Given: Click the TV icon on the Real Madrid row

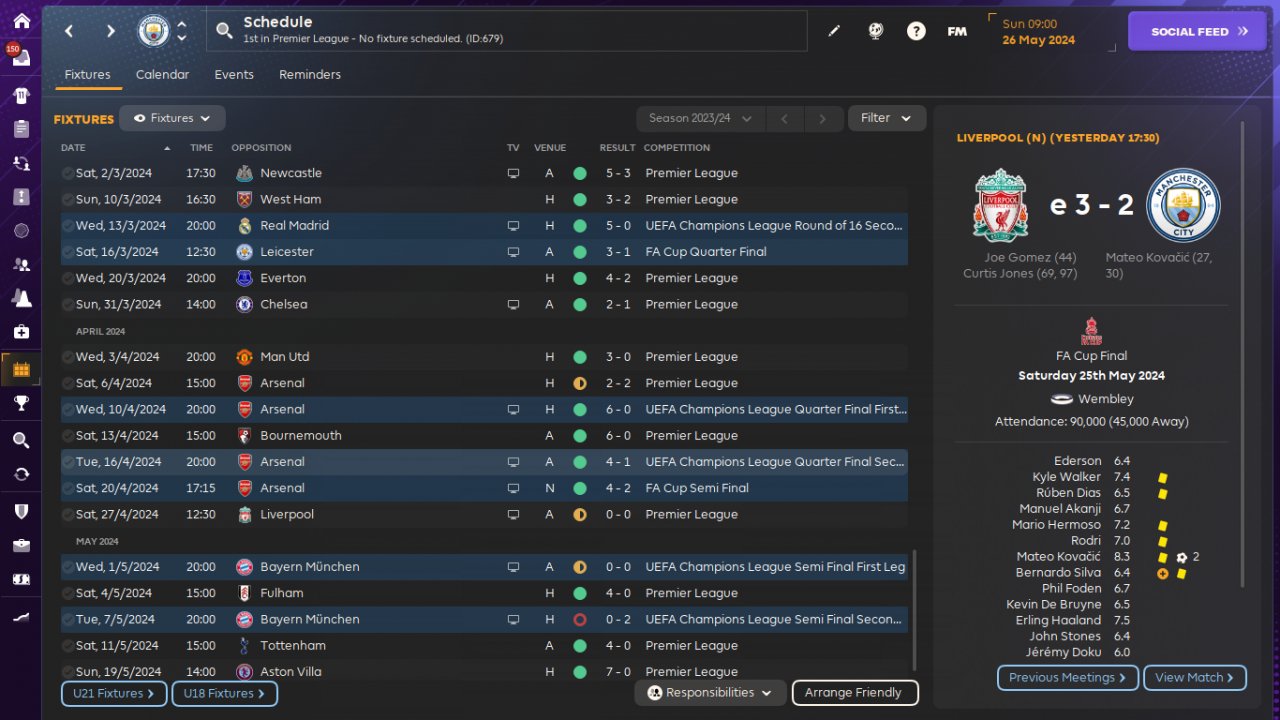Looking at the screenshot, I should coord(513,226).
